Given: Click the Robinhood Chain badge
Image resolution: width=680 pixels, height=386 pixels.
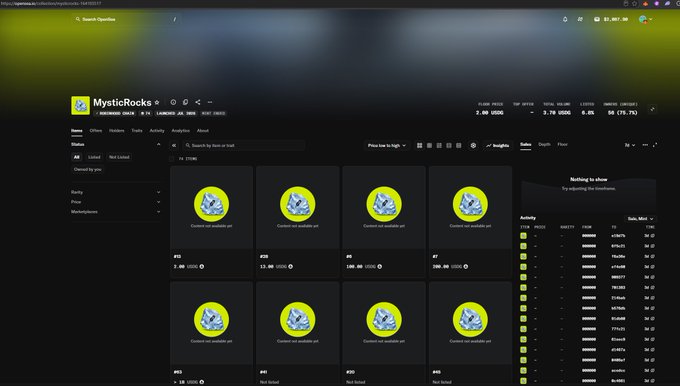Looking at the screenshot, I should (115, 113).
